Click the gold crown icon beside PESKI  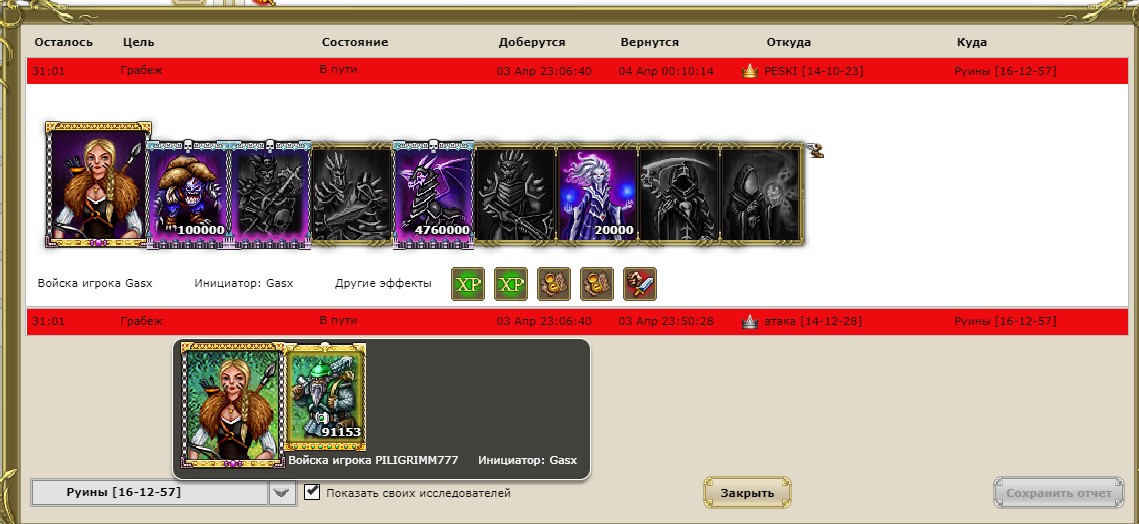750,71
